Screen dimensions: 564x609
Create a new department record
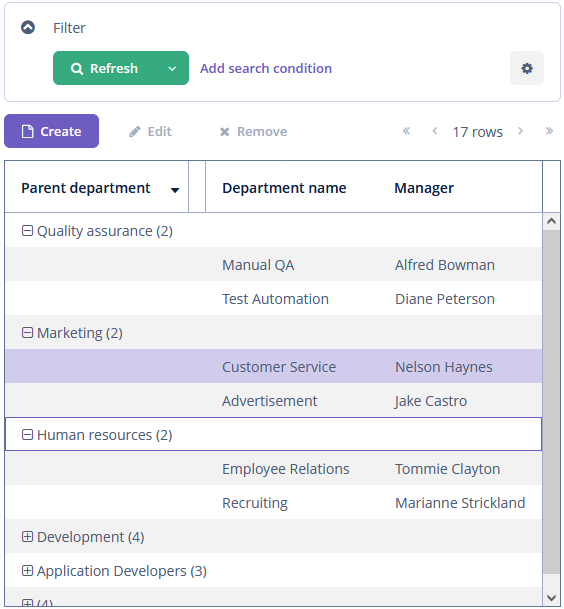[x=51, y=131]
